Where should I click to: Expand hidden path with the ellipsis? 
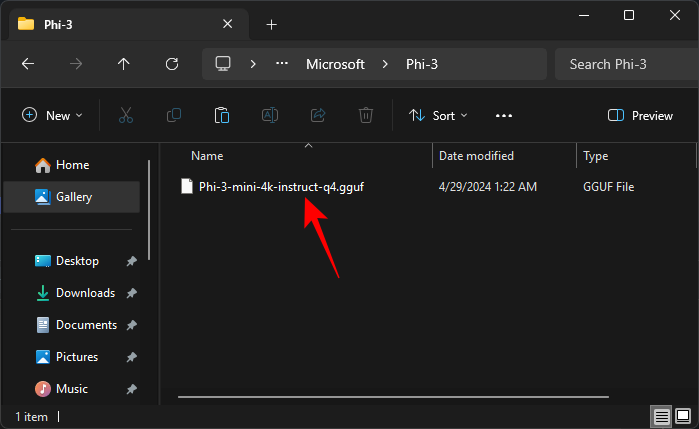click(282, 64)
